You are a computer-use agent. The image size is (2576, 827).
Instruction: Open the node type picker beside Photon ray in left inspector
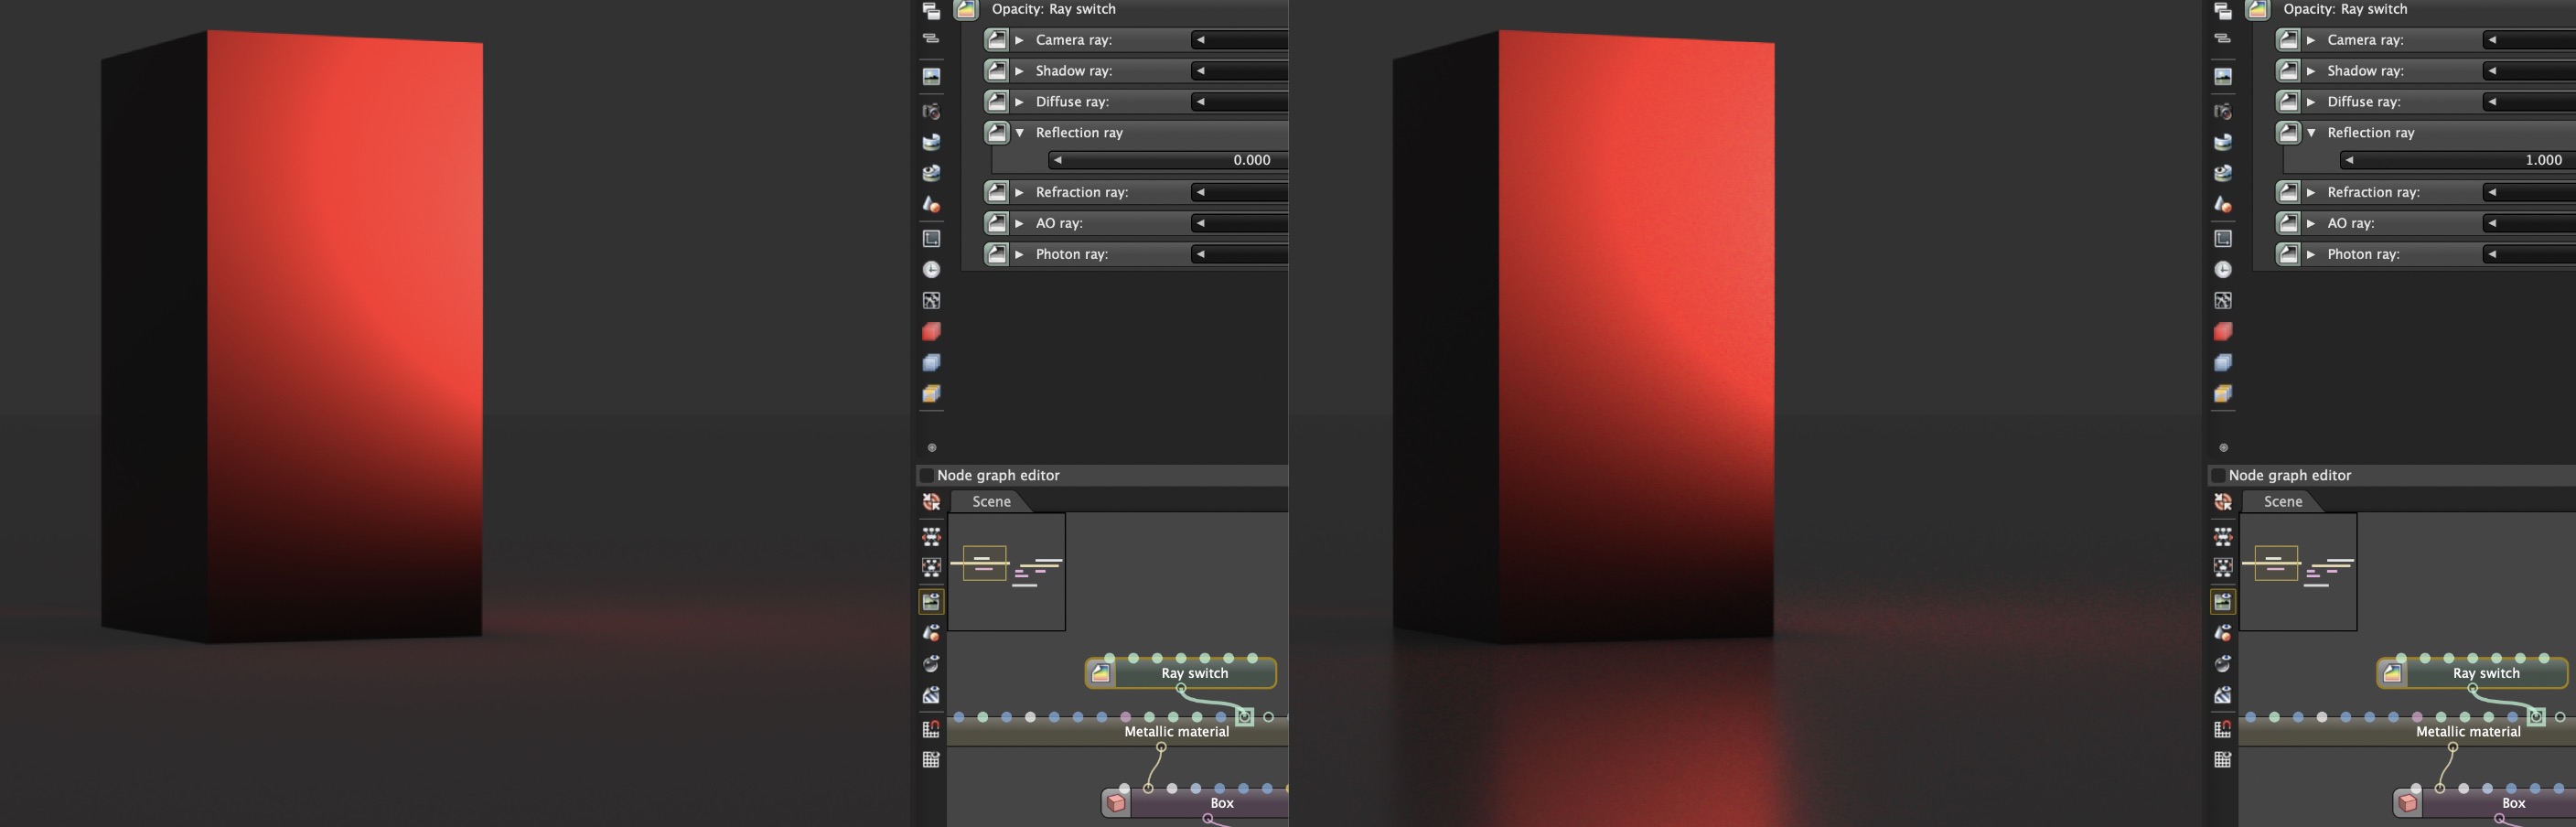coord(996,255)
